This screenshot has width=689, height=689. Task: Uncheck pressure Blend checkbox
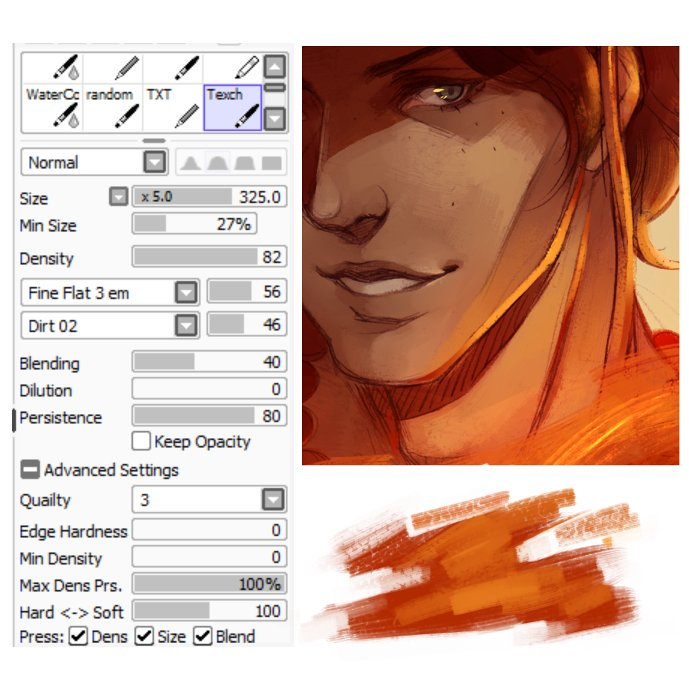pos(203,636)
